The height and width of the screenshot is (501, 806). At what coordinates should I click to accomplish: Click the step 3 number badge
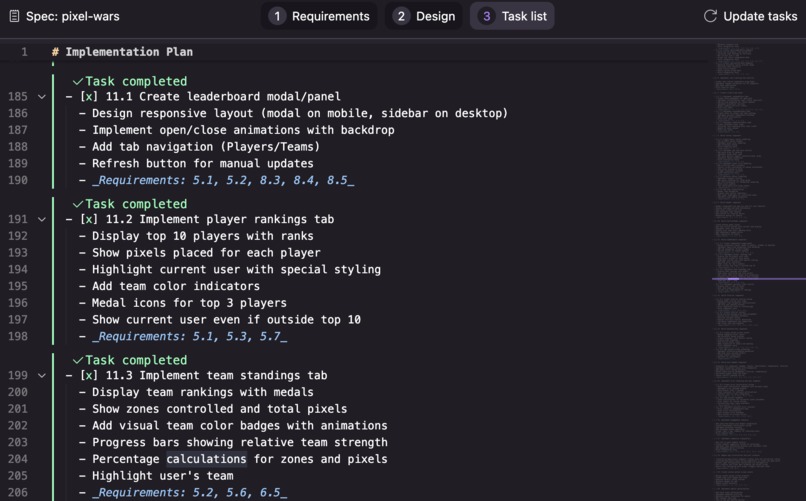tap(486, 16)
